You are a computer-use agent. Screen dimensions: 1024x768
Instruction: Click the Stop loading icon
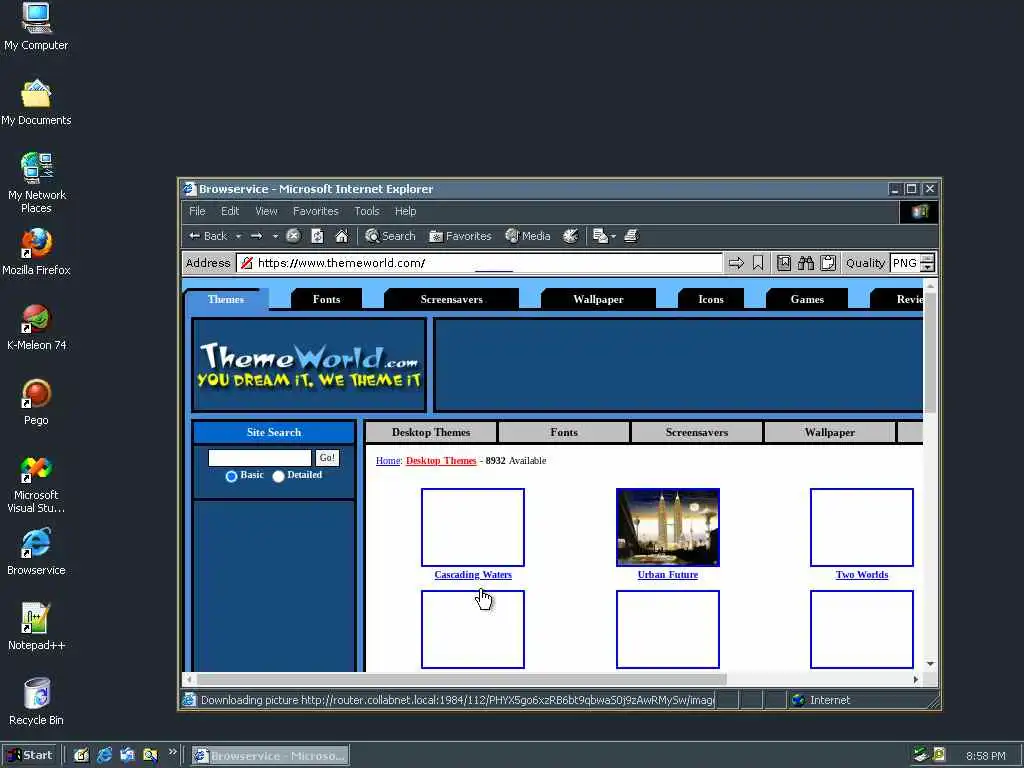pos(293,236)
